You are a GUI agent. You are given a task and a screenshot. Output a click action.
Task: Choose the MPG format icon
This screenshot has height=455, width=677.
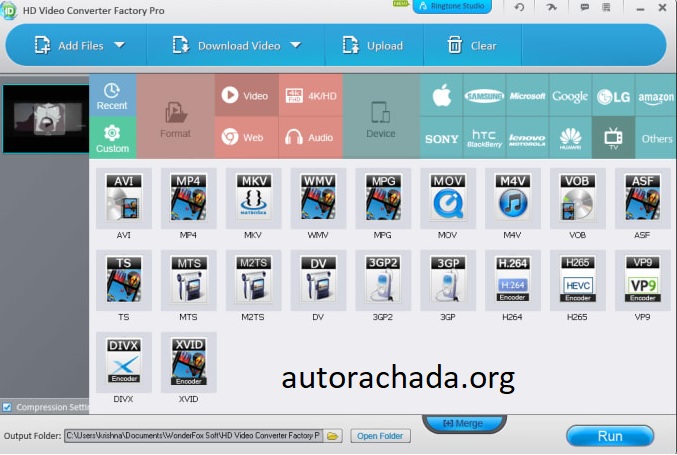[x=383, y=198]
